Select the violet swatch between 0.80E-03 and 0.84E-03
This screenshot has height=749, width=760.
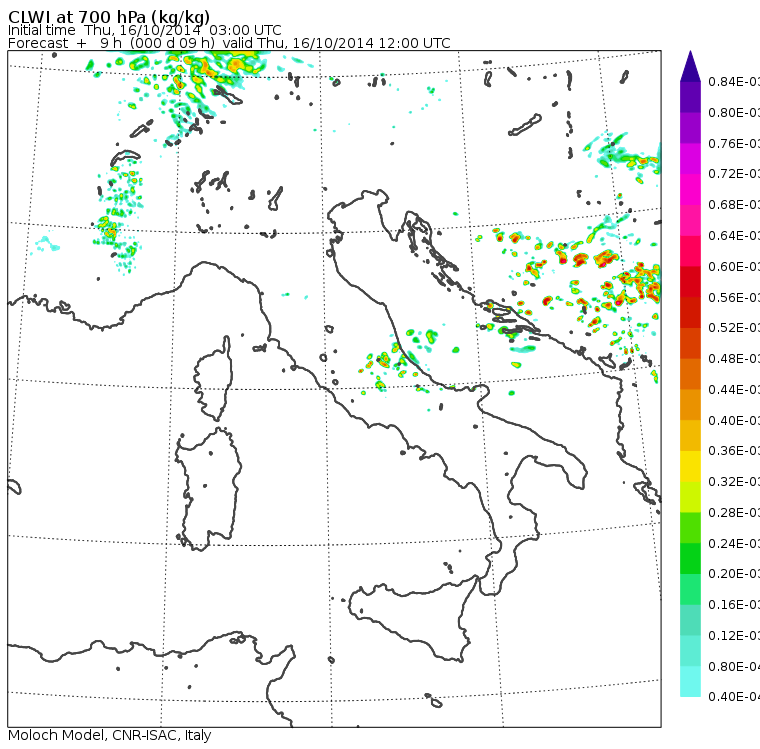coord(690,97)
